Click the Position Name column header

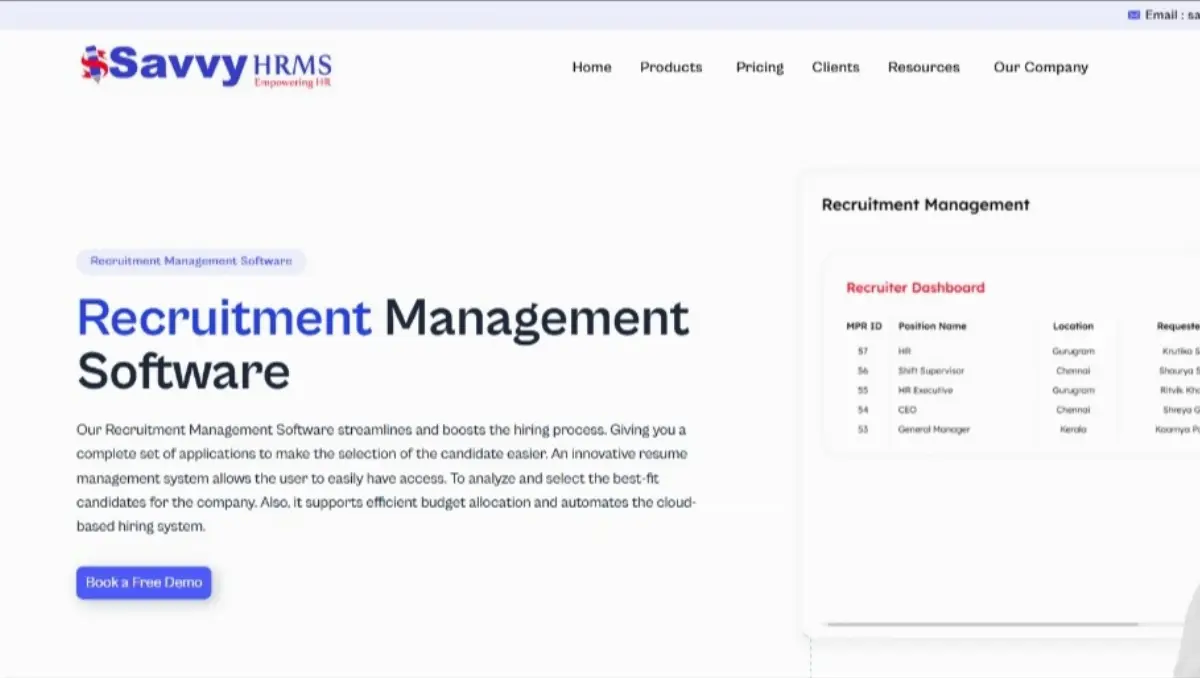click(x=932, y=326)
